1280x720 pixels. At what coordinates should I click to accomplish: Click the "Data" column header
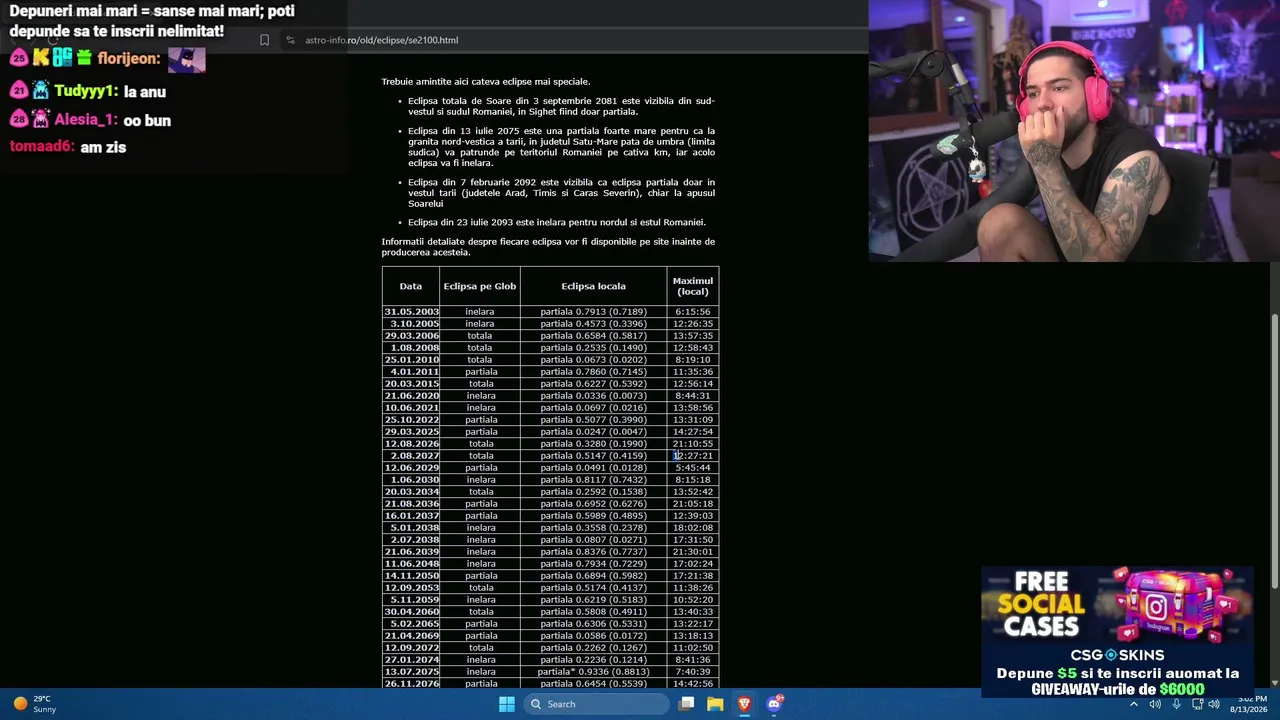pyautogui.click(x=411, y=286)
